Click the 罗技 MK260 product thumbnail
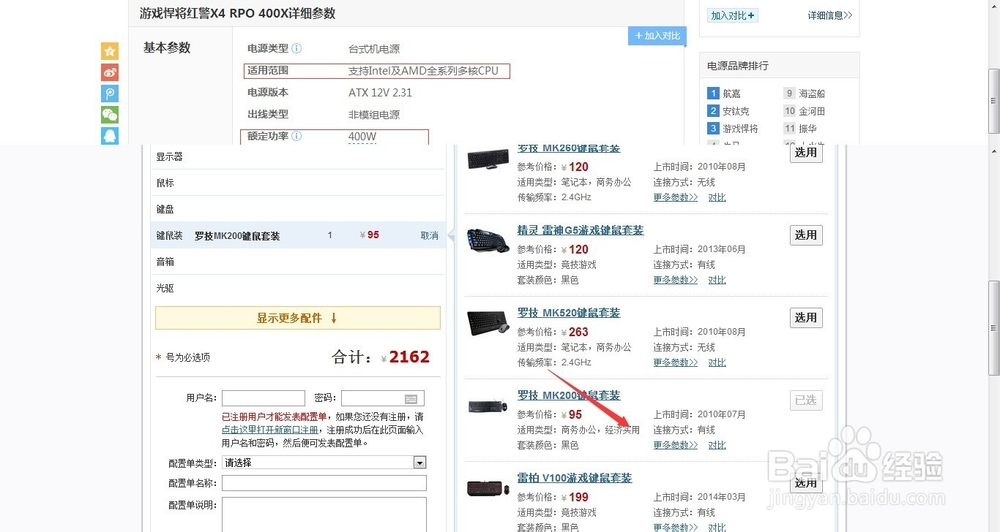 [488, 159]
